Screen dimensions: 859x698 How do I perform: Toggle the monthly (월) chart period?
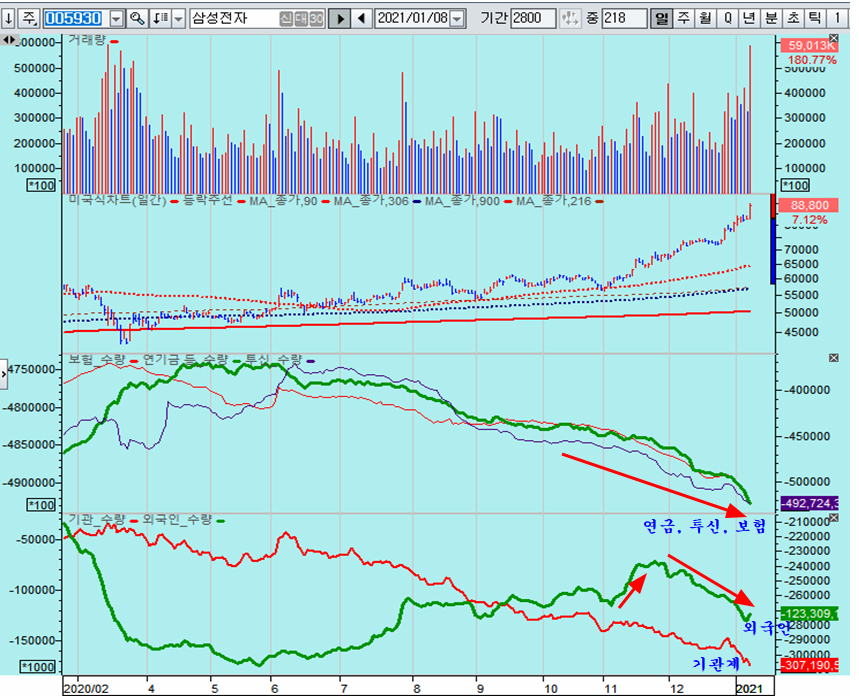pyautogui.click(x=706, y=19)
